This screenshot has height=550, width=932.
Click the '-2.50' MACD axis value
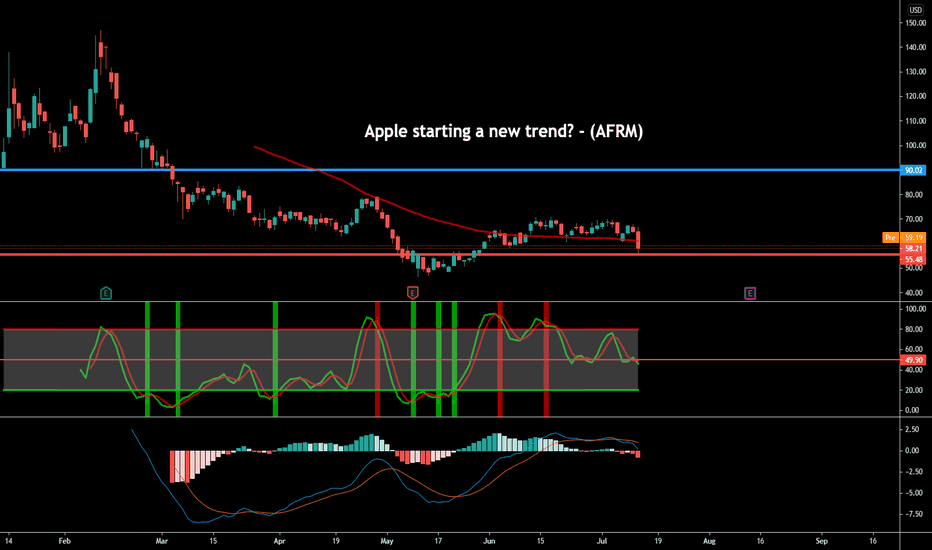912,472
